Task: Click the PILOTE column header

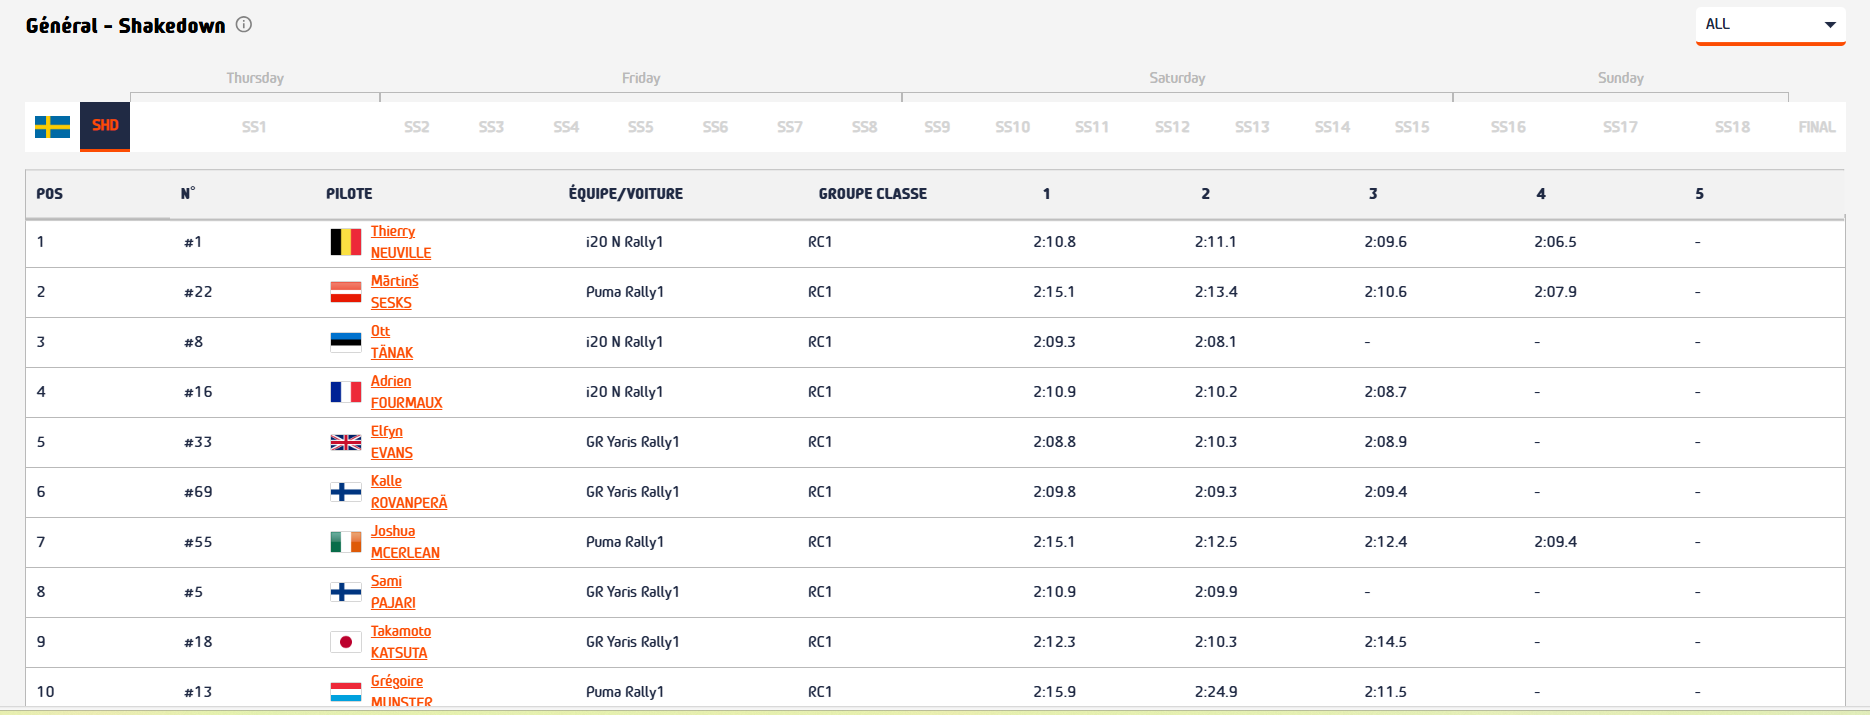Action: click(349, 194)
